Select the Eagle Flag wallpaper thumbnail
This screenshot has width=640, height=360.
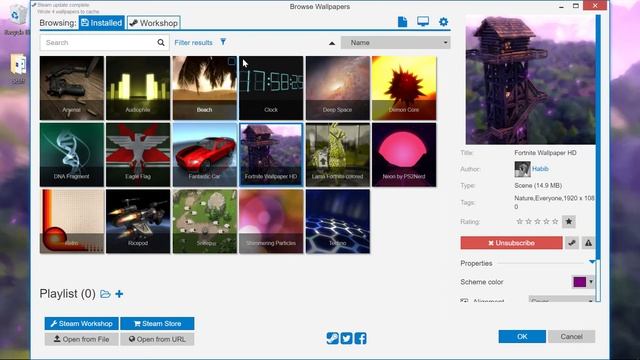138,155
